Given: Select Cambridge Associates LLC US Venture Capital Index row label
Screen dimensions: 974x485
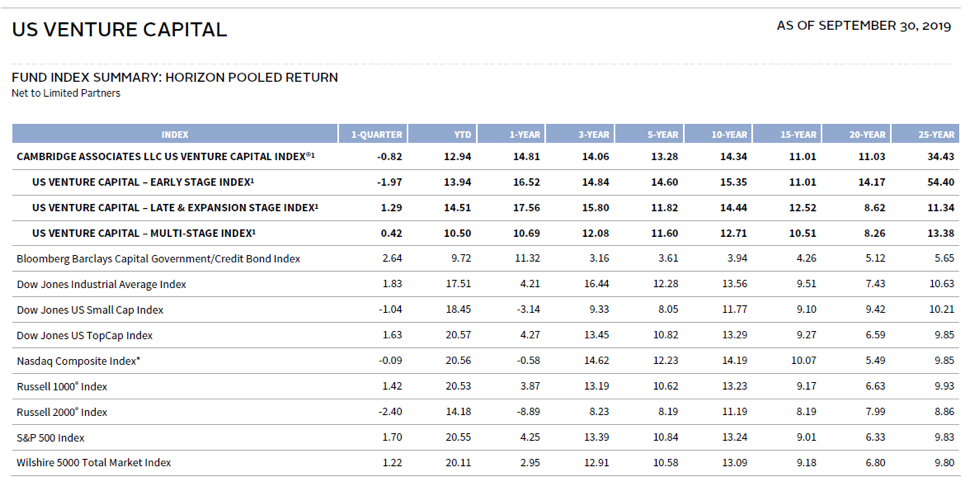Looking at the screenshot, I should tap(166, 156).
